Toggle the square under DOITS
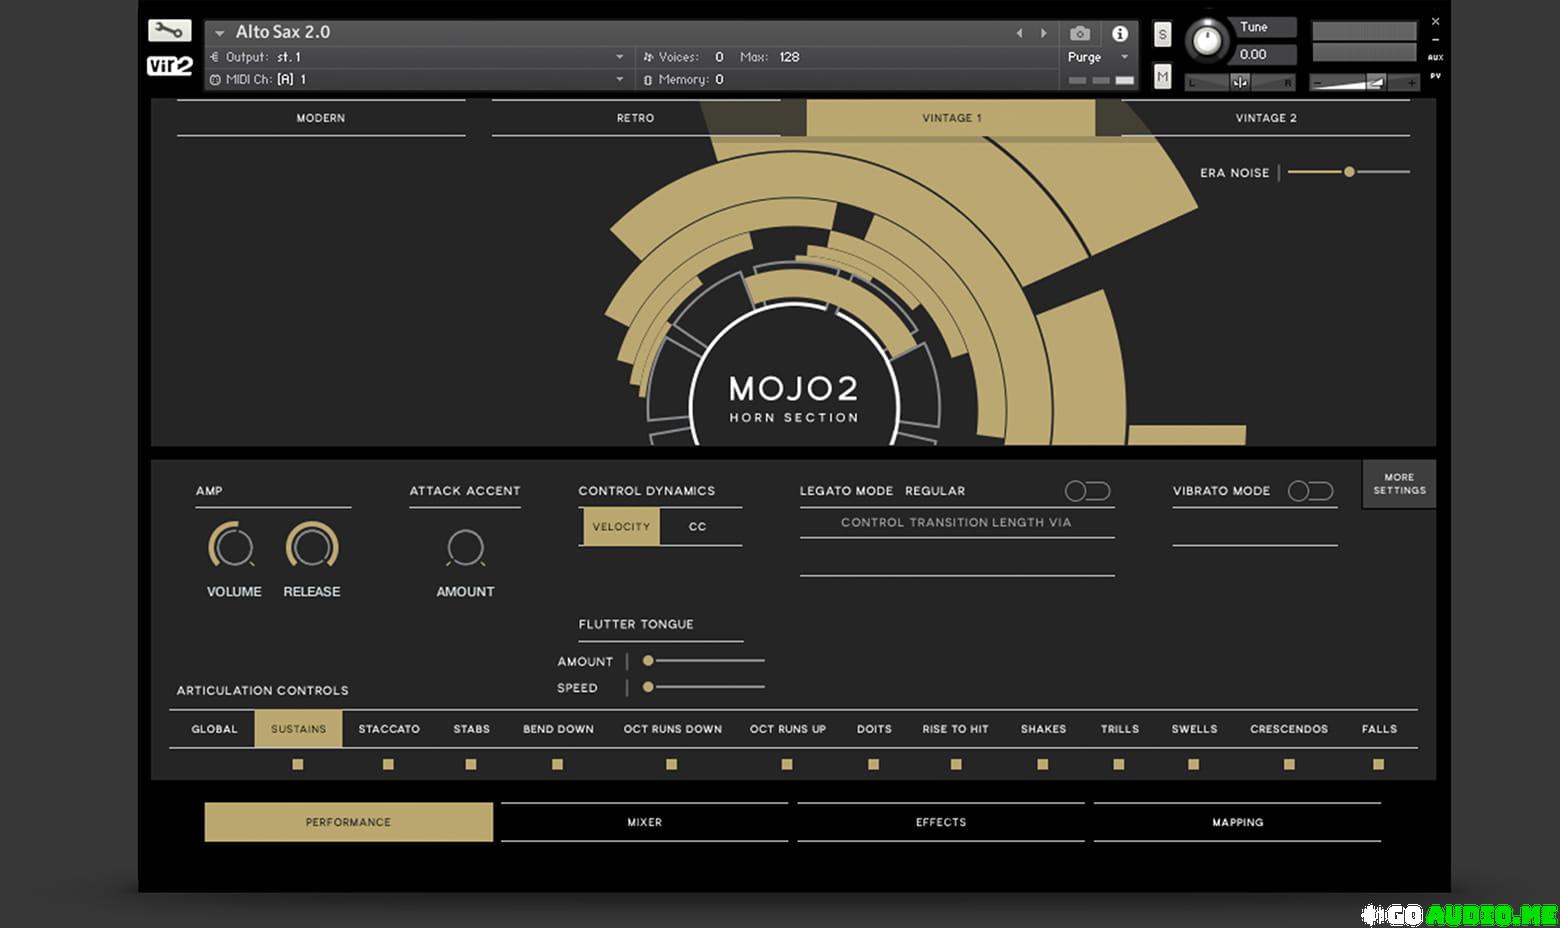The height and width of the screenshot is (928, 1560). pos(873,764)
